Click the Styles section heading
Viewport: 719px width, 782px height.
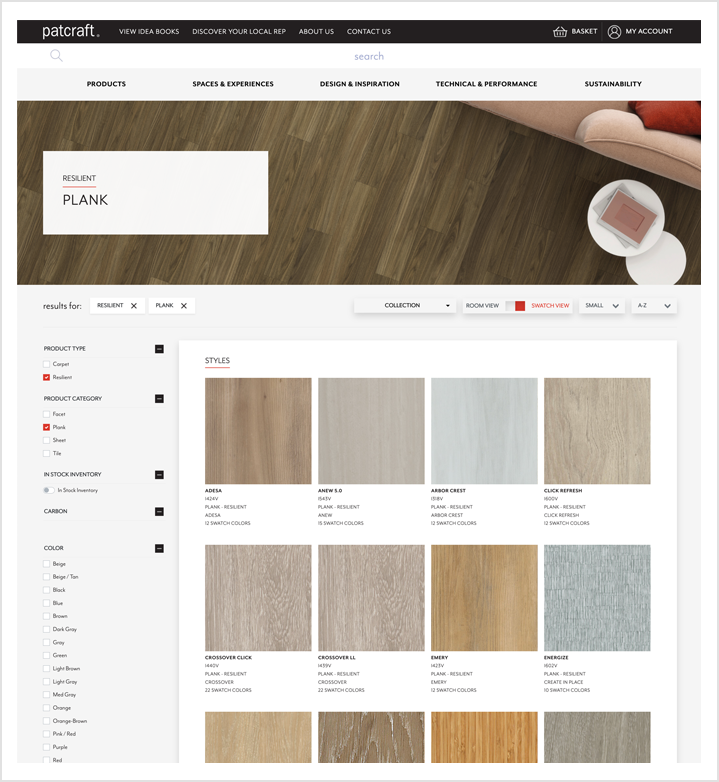tap(217, 361)
